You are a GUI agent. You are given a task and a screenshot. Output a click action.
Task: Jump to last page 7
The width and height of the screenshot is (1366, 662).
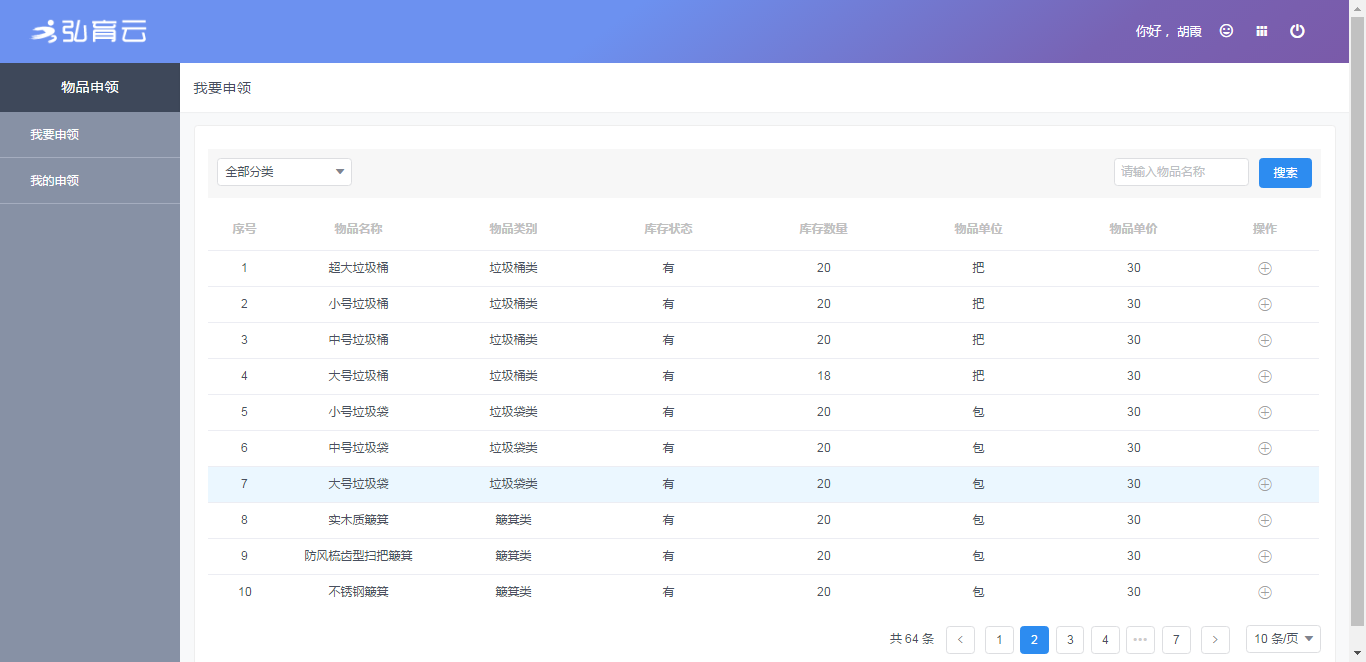(x=1176, y=640)
